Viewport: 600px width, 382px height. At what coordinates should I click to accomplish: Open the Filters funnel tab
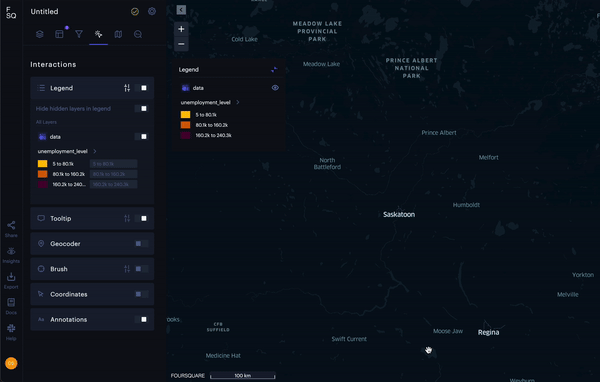79,34
